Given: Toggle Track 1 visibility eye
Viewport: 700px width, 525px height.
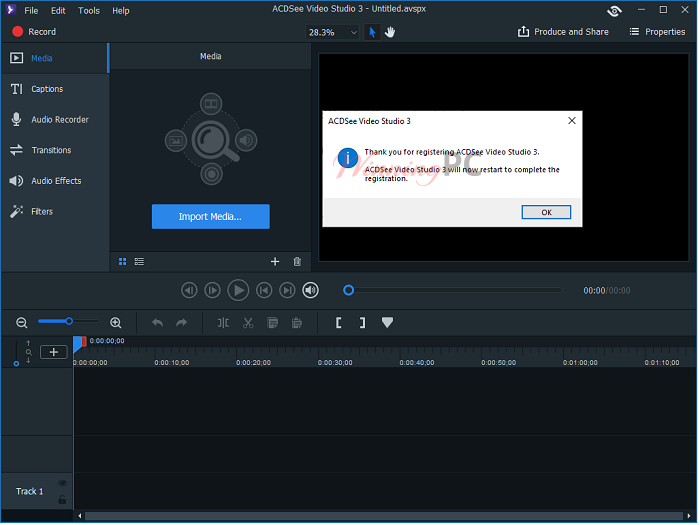Looking at the screenshot, I should [x=62, y=484].
